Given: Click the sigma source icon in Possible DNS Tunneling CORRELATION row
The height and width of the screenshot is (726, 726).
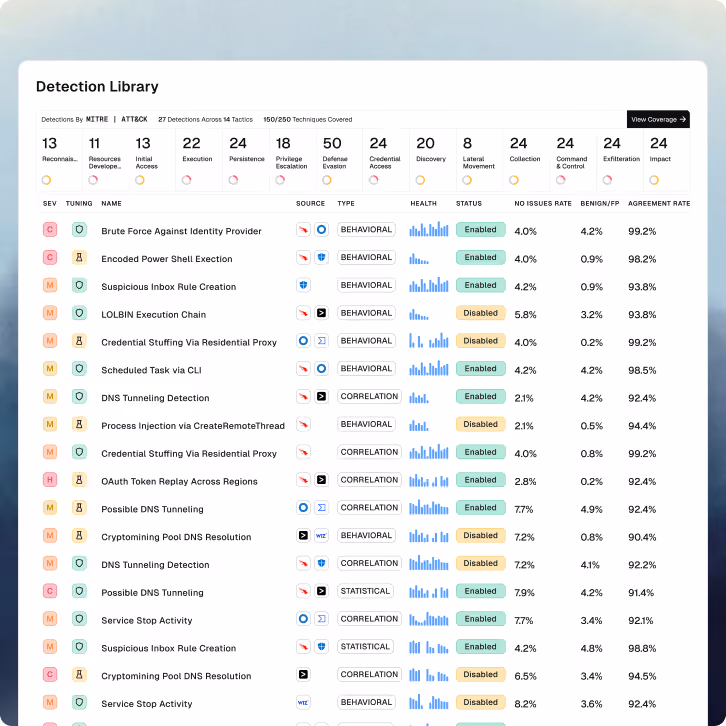Looking at the screenshot, I should pyautogui.click(x=321, y=507).
